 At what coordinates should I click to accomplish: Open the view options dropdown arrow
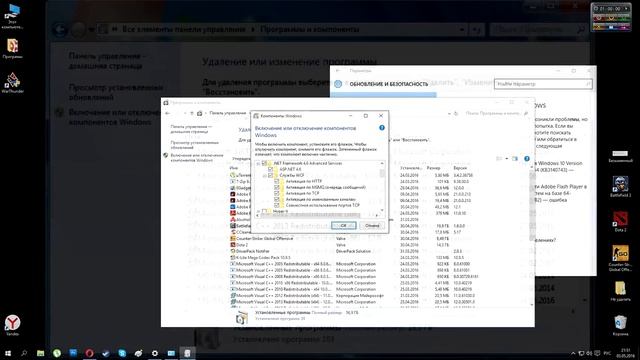tap(507, 158)
